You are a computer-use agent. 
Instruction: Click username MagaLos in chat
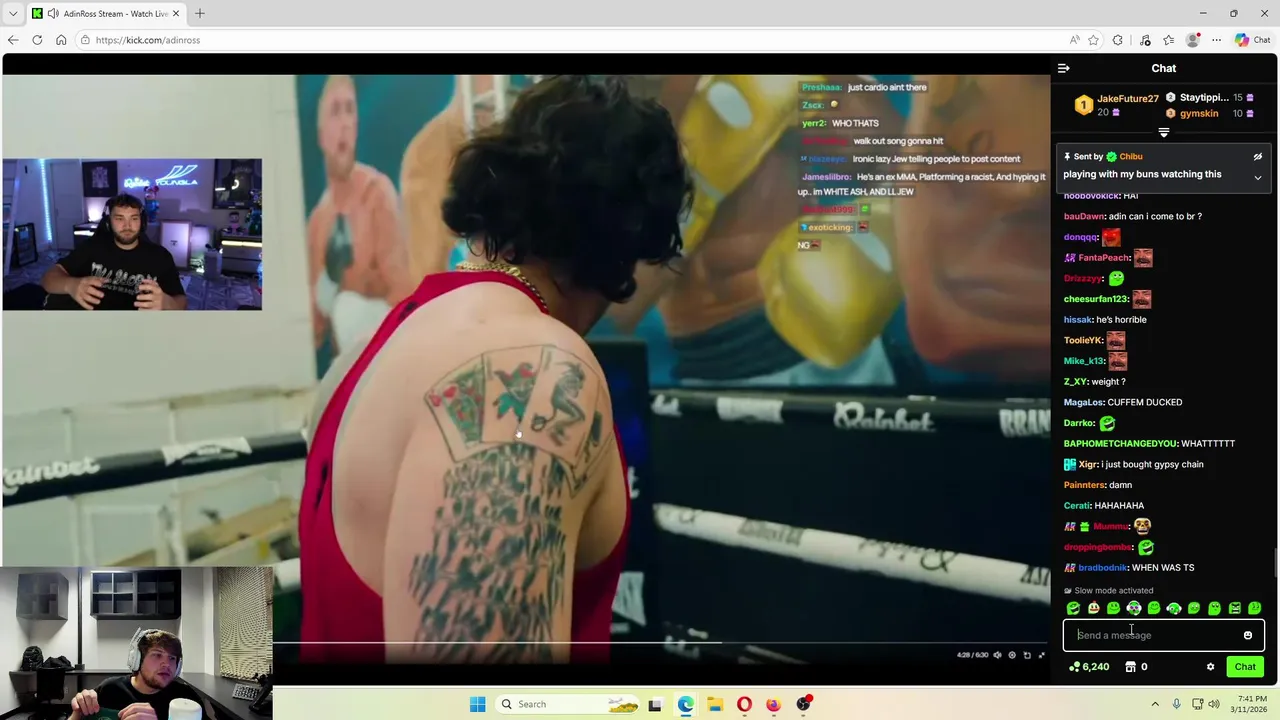pos(1084,402)
